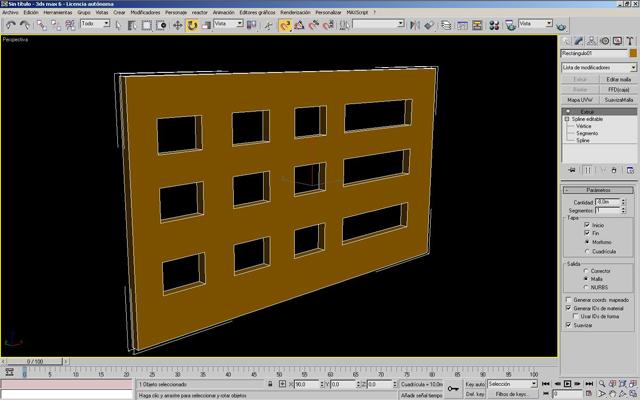Open the Material Editor icon
The image size is (640, 400).
point(494,25)
